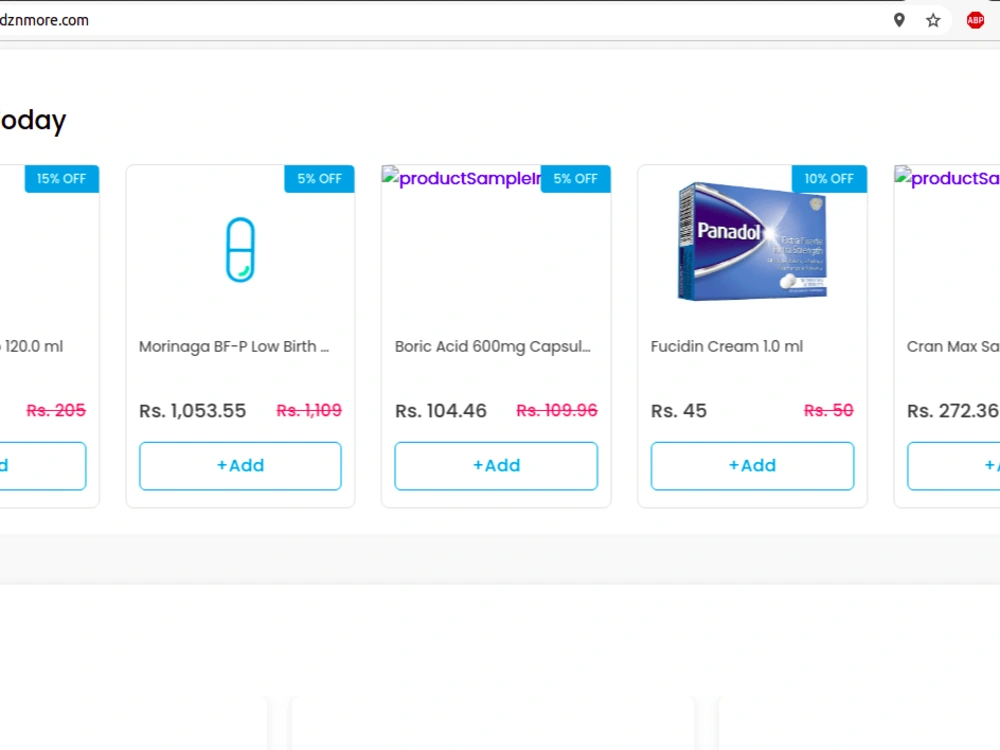Add Fucidin Cream 1.0 ml to cart

[x=752, y=466]
